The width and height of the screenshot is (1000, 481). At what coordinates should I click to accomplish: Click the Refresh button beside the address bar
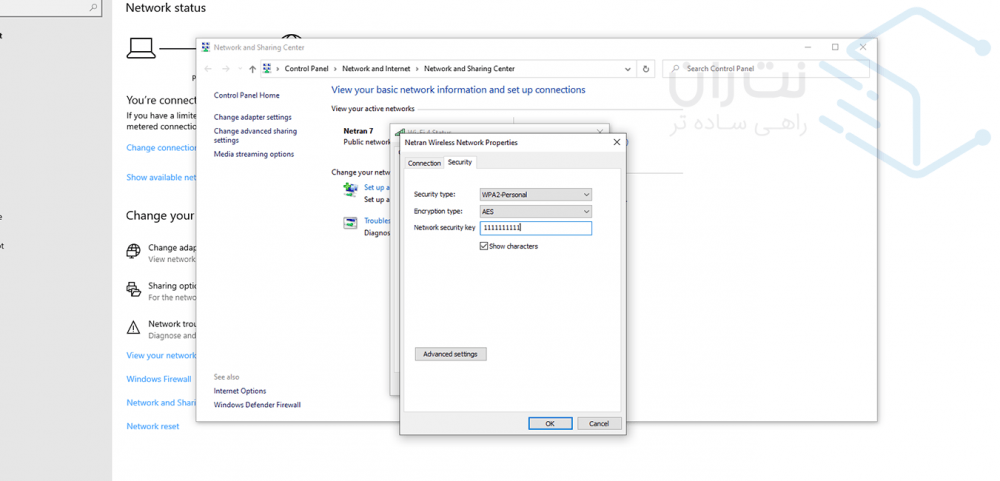646,69
